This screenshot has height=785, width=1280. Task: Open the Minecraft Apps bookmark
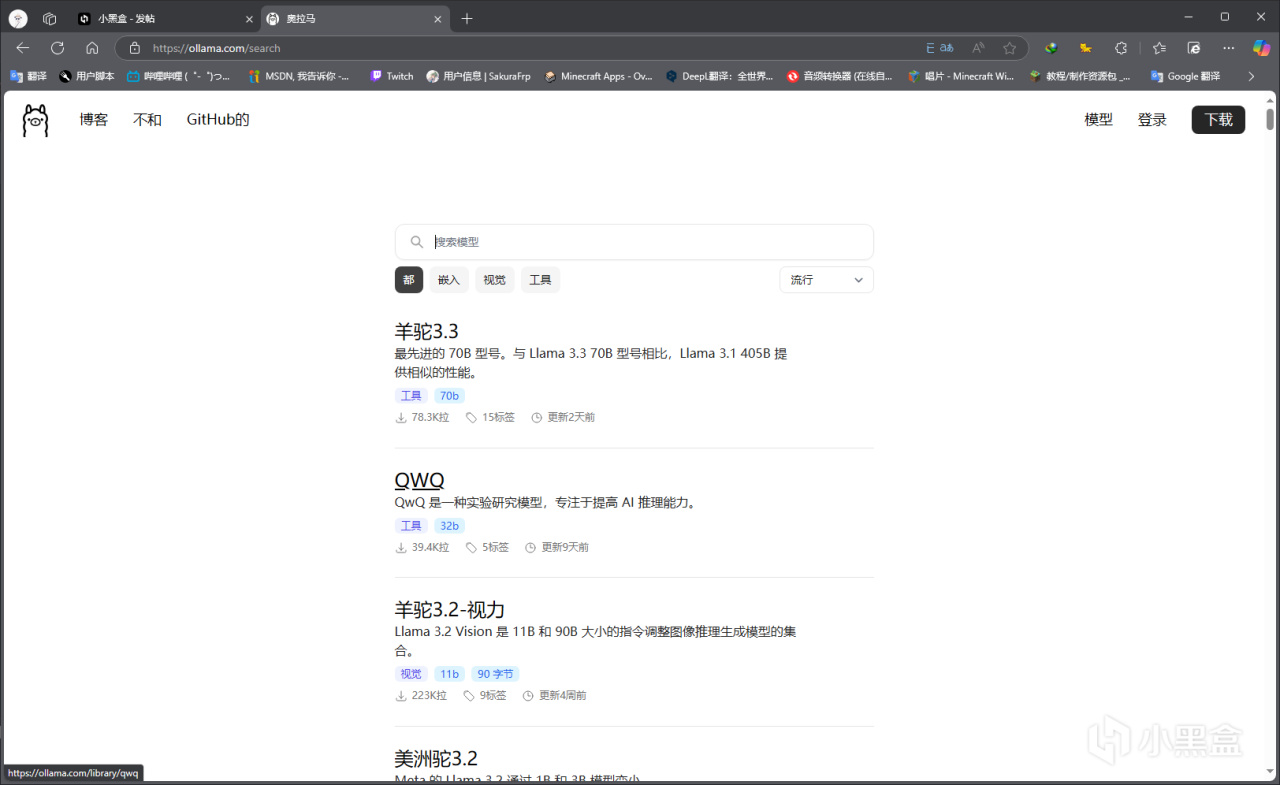[x=598, y=76]
